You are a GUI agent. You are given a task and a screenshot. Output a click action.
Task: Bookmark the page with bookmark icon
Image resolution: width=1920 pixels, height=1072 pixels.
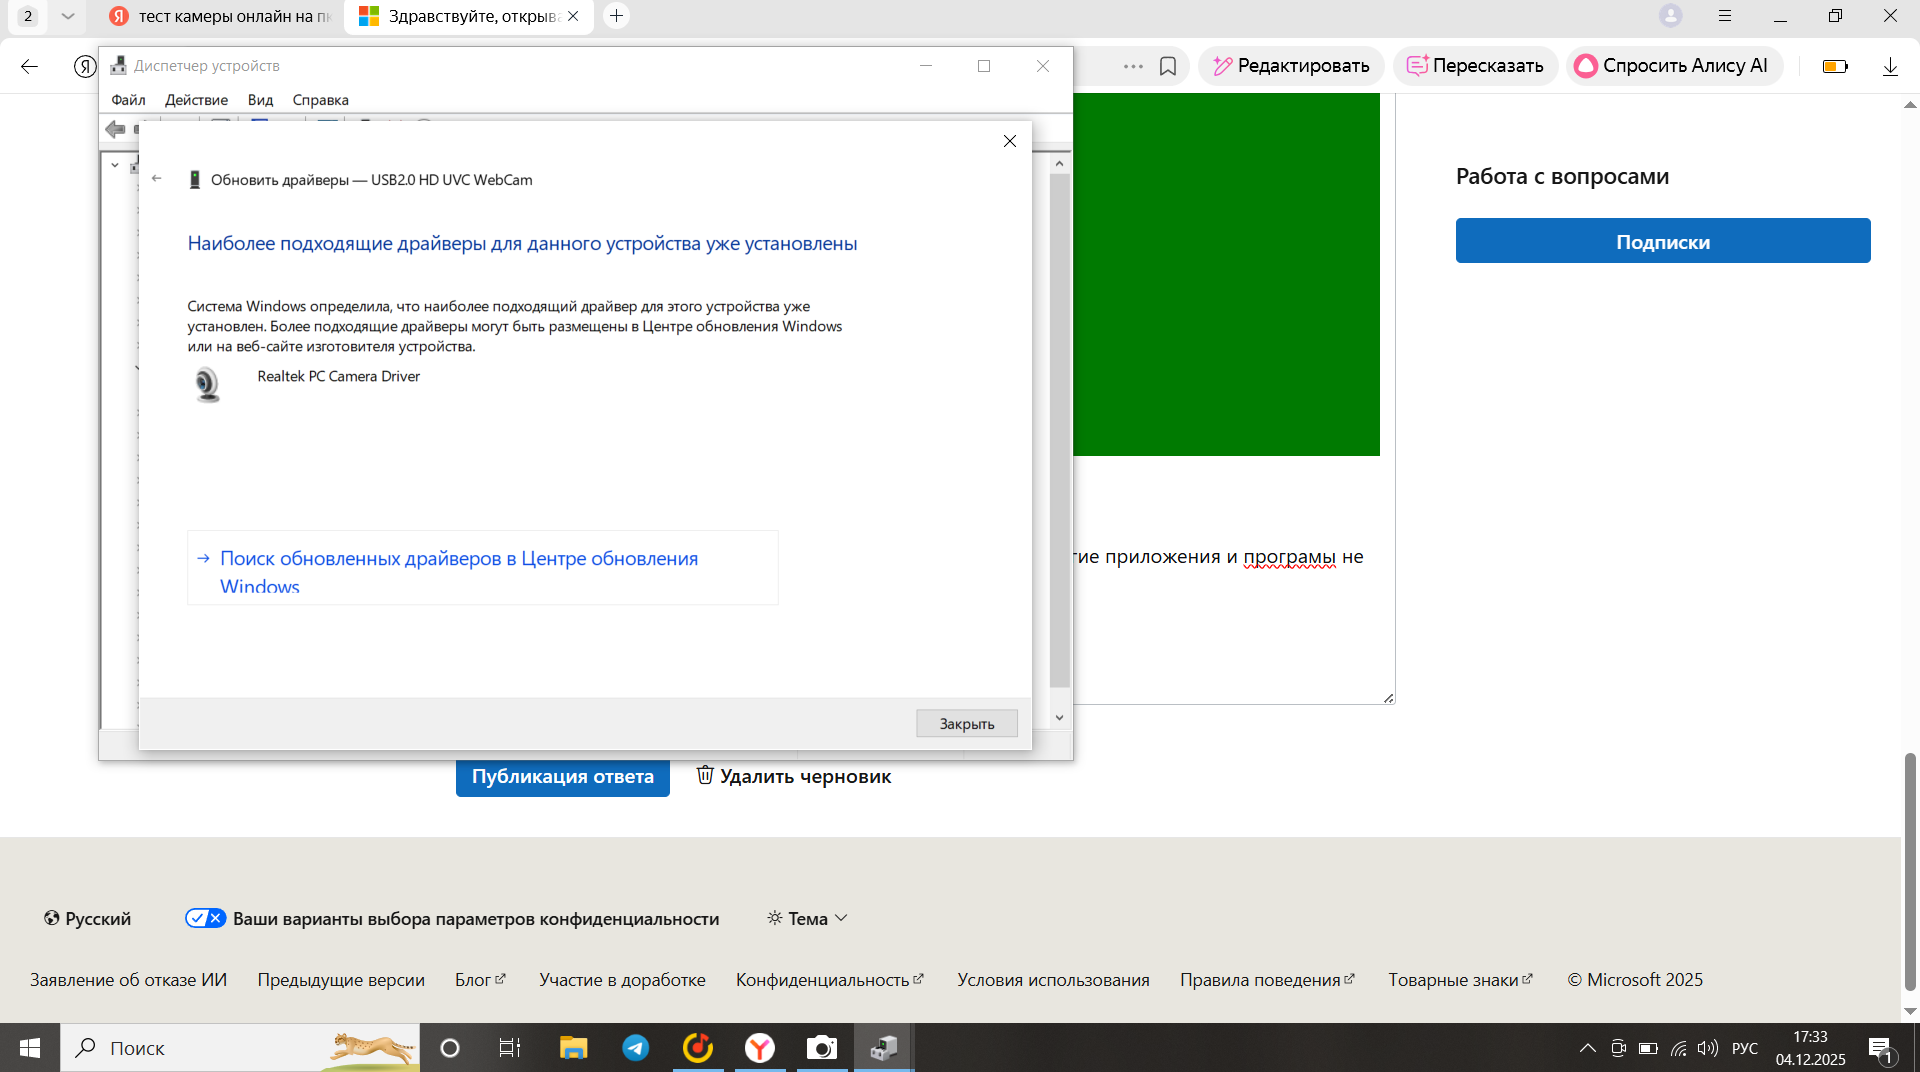1168,67
